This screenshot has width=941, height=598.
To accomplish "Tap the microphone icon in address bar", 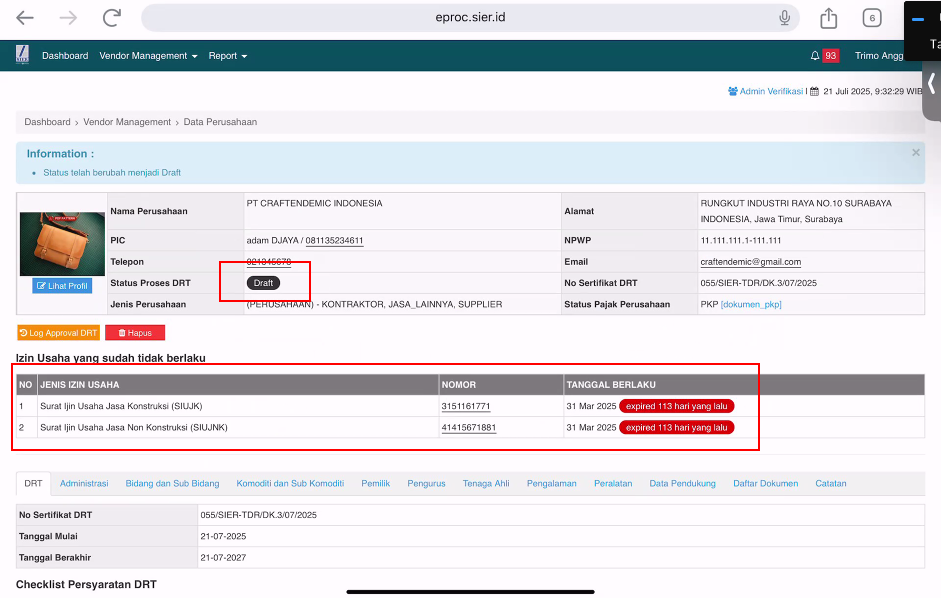I will click(x=785, y=18).
